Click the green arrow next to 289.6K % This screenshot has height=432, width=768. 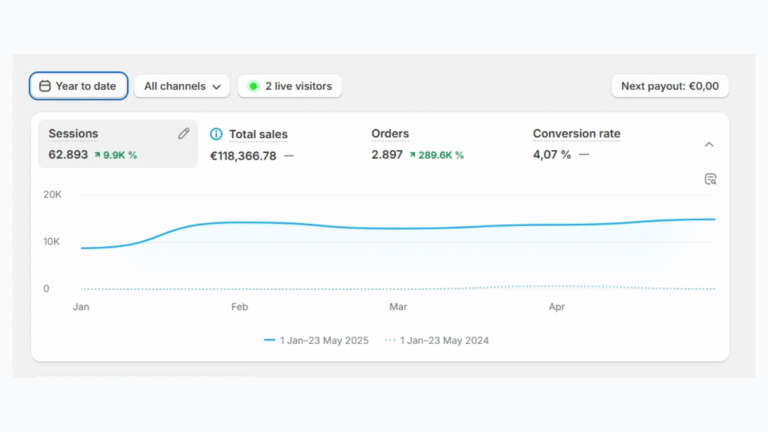click(x=413, y=155)
